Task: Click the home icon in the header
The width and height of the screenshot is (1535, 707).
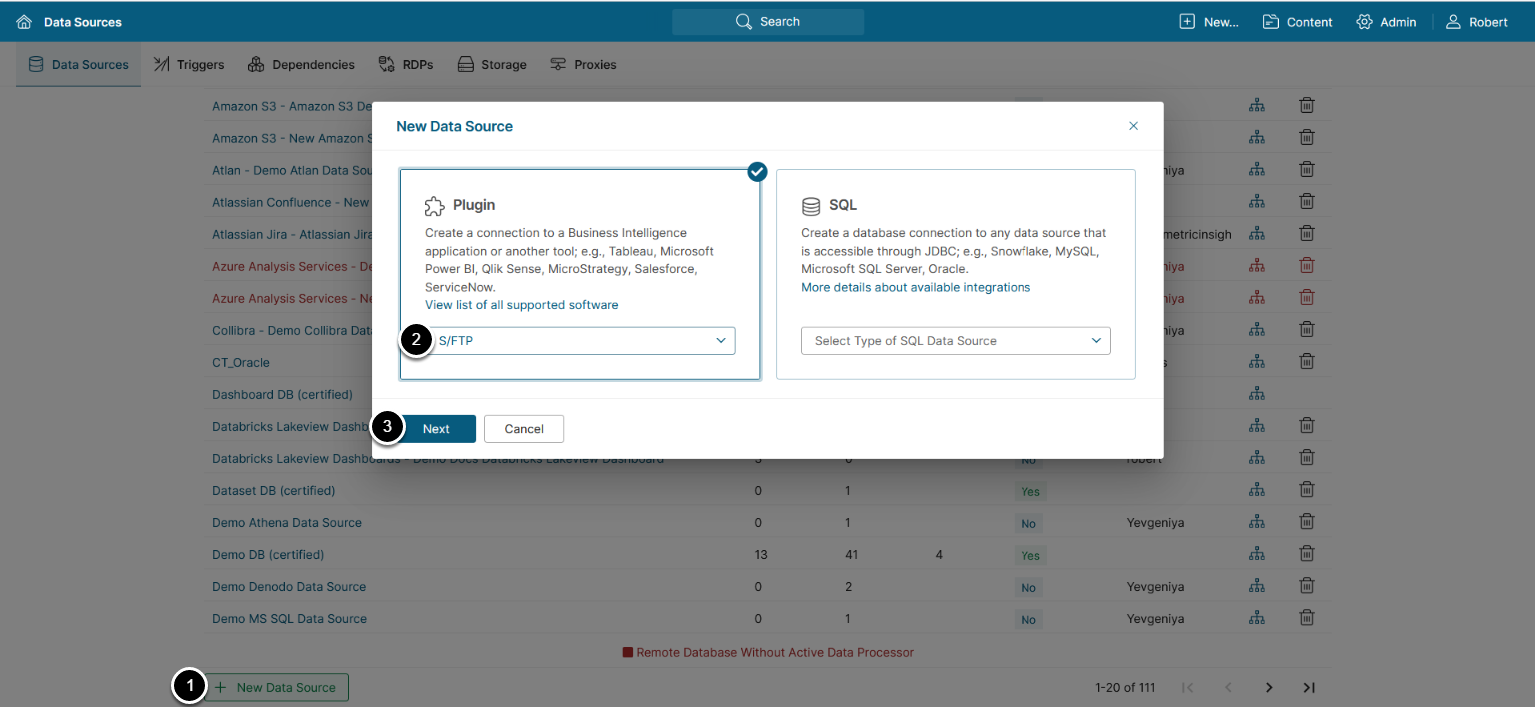Action: pyautogui.click(x=24, y=22)
